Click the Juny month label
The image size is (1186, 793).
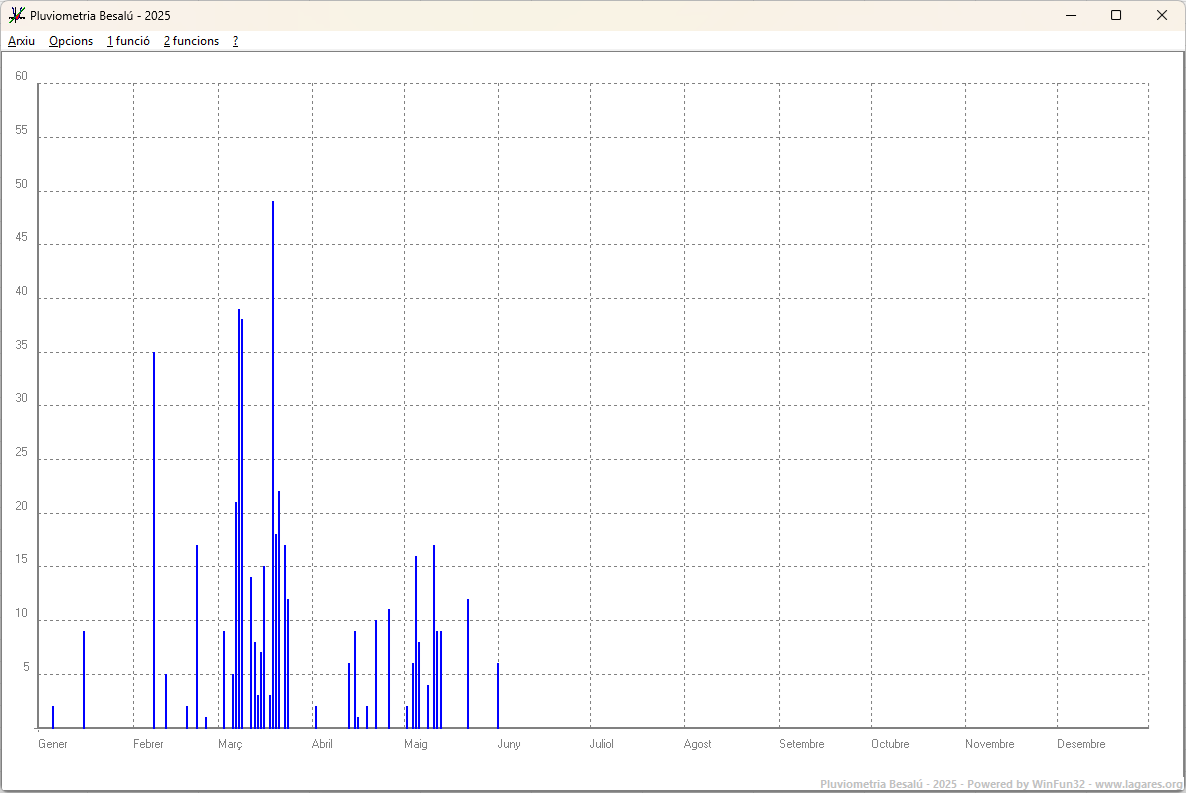click(x=509, y=745)
